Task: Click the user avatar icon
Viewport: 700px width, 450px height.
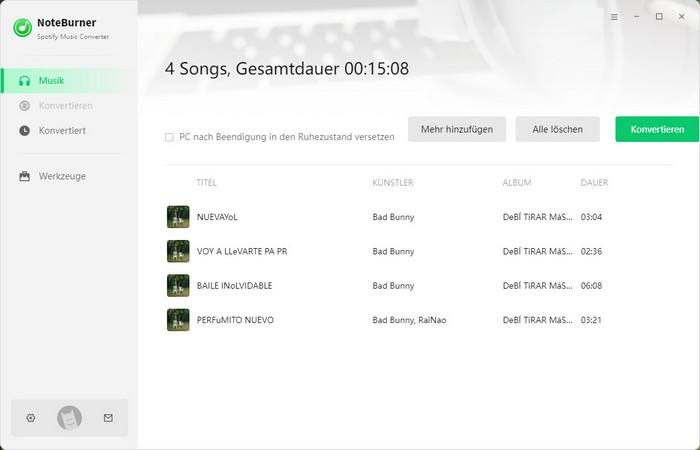Action: (69, 418)
